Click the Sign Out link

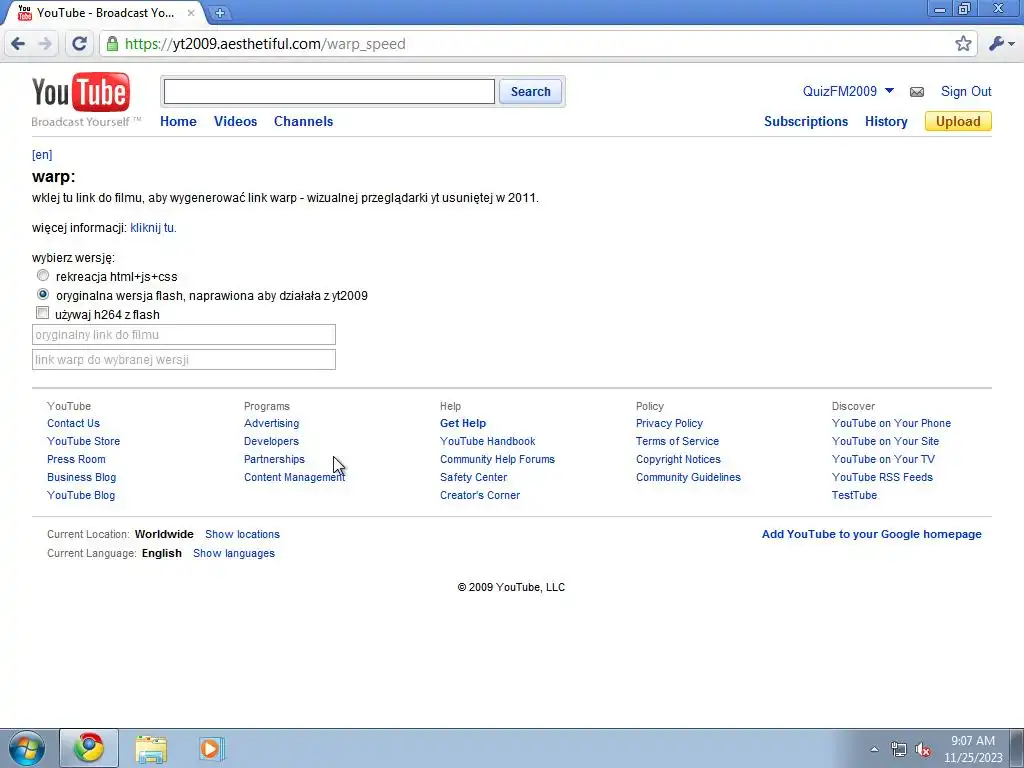(x=966, y=91)
